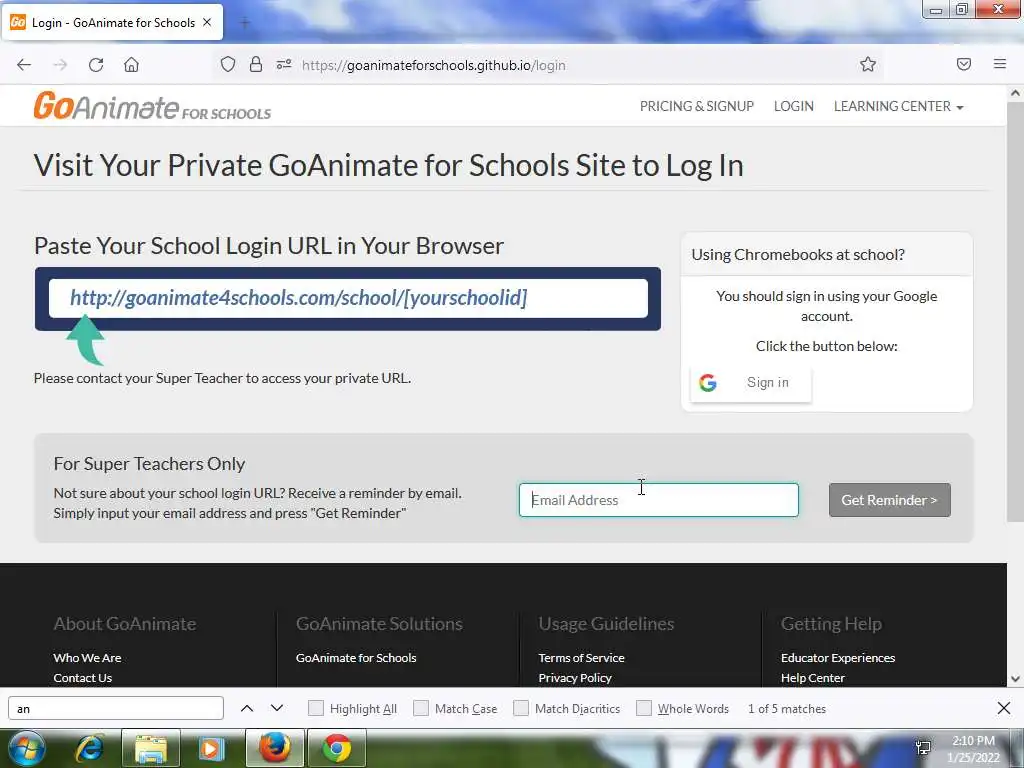Click the 'For Super Teachers Only' heading
Screen dimensions: 1024x768
coord(150,464)
